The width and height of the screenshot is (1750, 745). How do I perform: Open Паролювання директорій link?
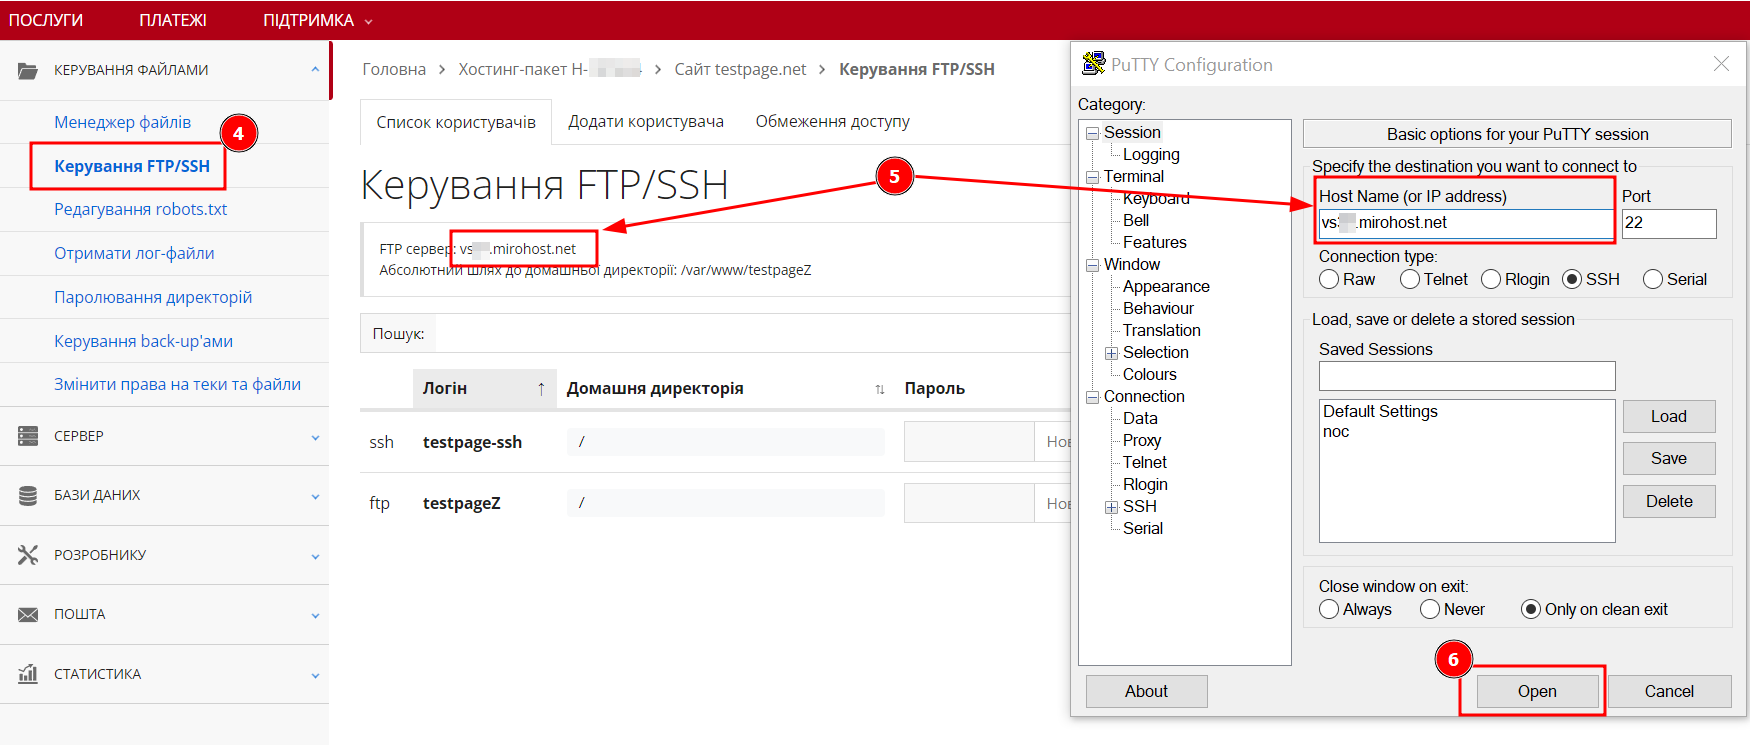tap(153, 297)
